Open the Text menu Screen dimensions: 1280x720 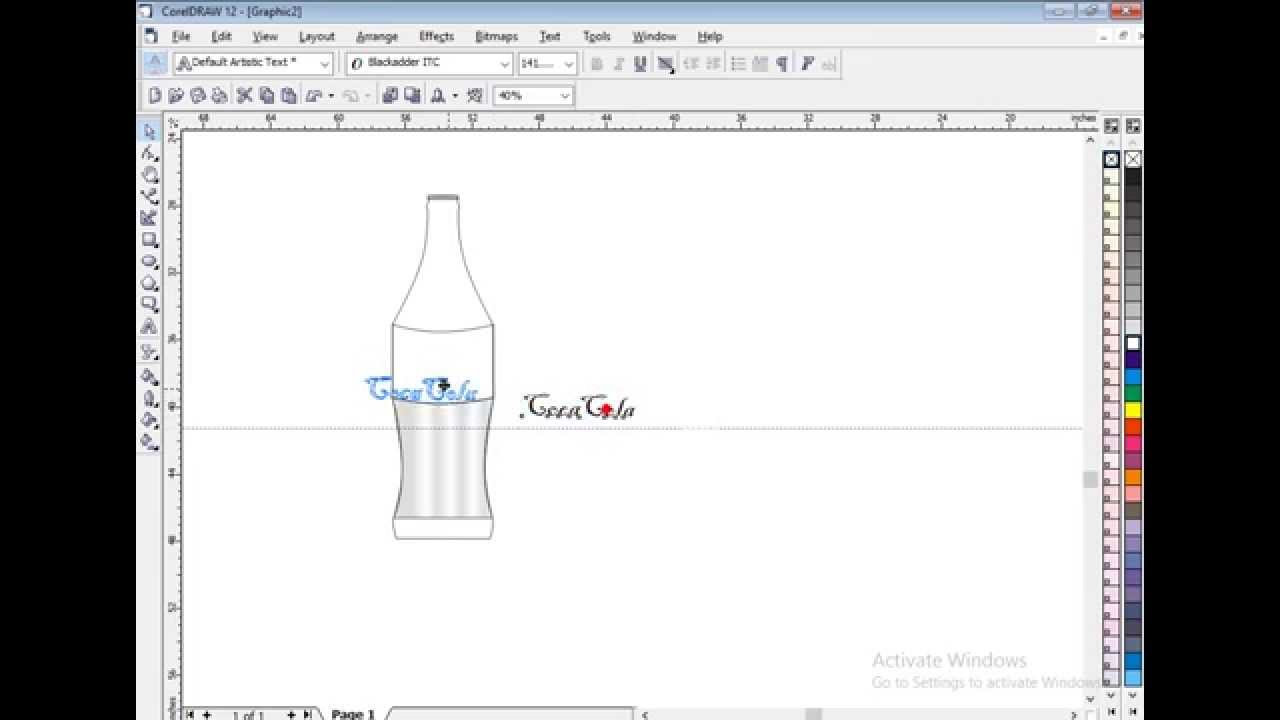[x=550, y=36]
